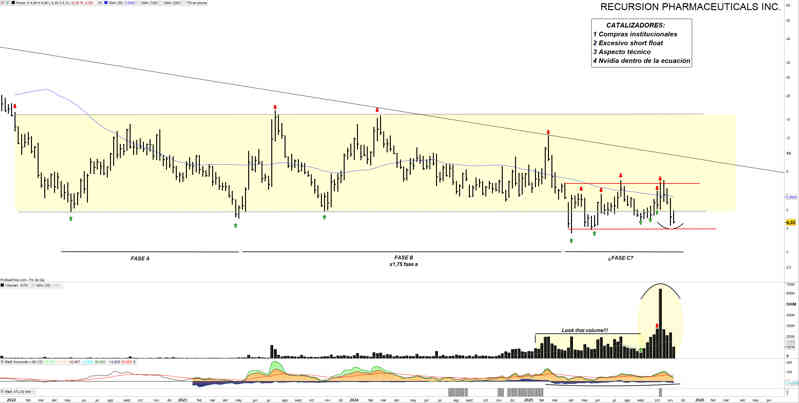Click the red arrow above the highest price peak
This screenshot has height=403, width=799.
pyautogui.click(x=275, y=106)
